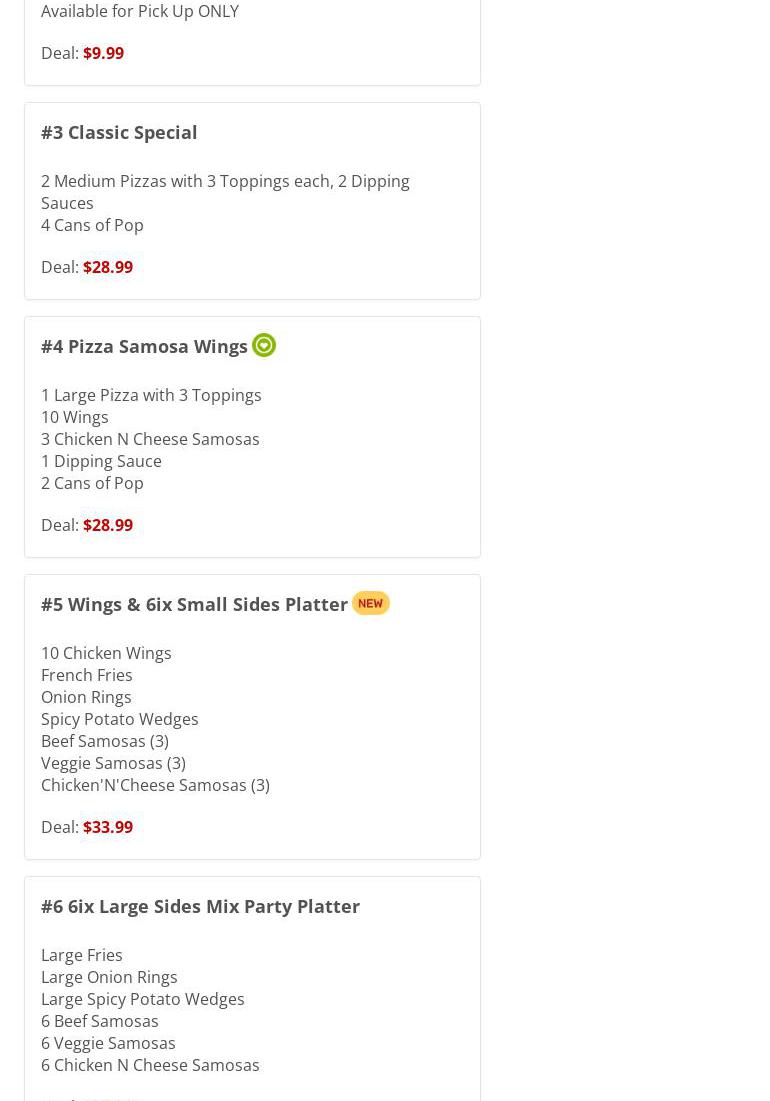This screenshot has width=770, height=1101.
Task: Click the '10 Wings' item line
Action: pos(74,417)
